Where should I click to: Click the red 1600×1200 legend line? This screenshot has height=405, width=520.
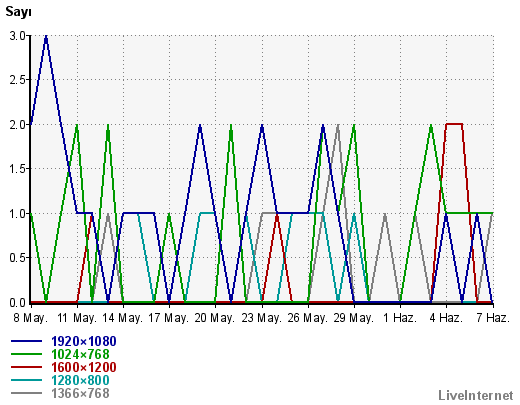26,367
